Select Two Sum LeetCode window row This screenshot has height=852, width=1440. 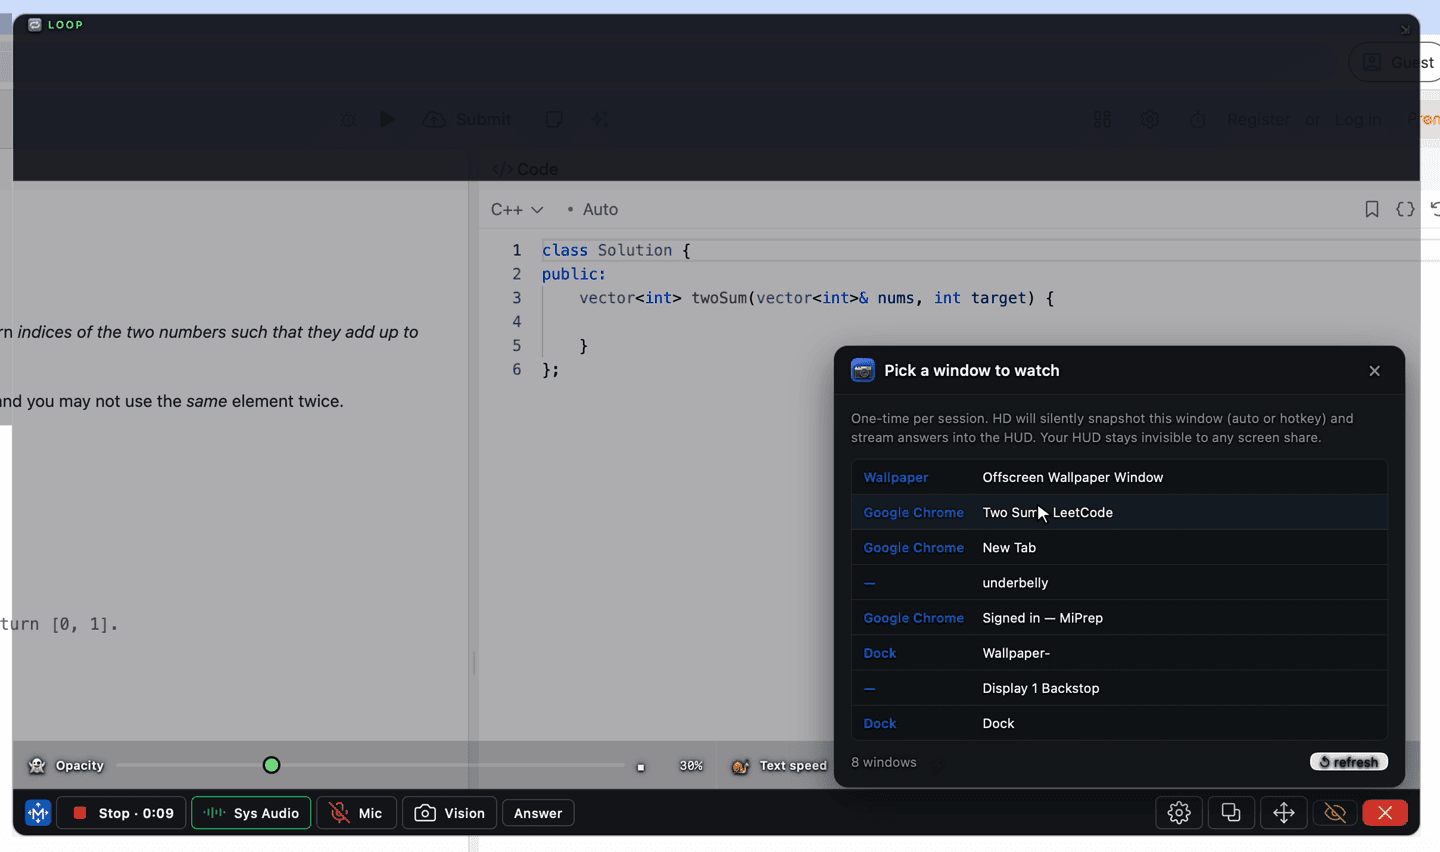[1119, 512]
